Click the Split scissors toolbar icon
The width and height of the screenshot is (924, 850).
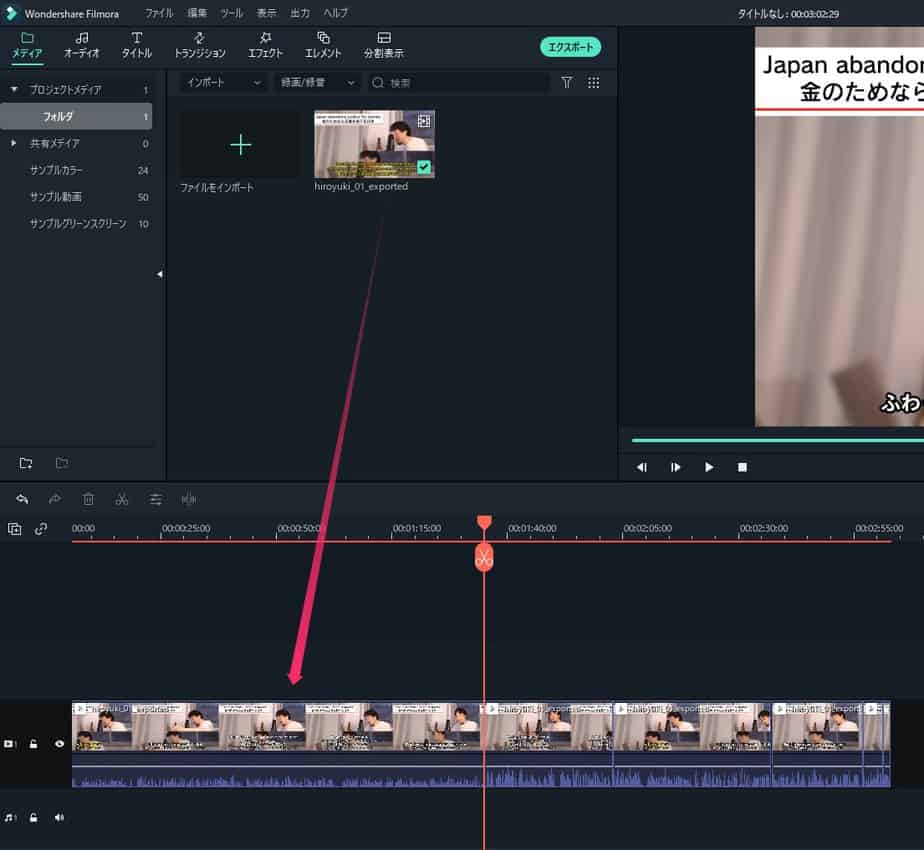[122, 499]
